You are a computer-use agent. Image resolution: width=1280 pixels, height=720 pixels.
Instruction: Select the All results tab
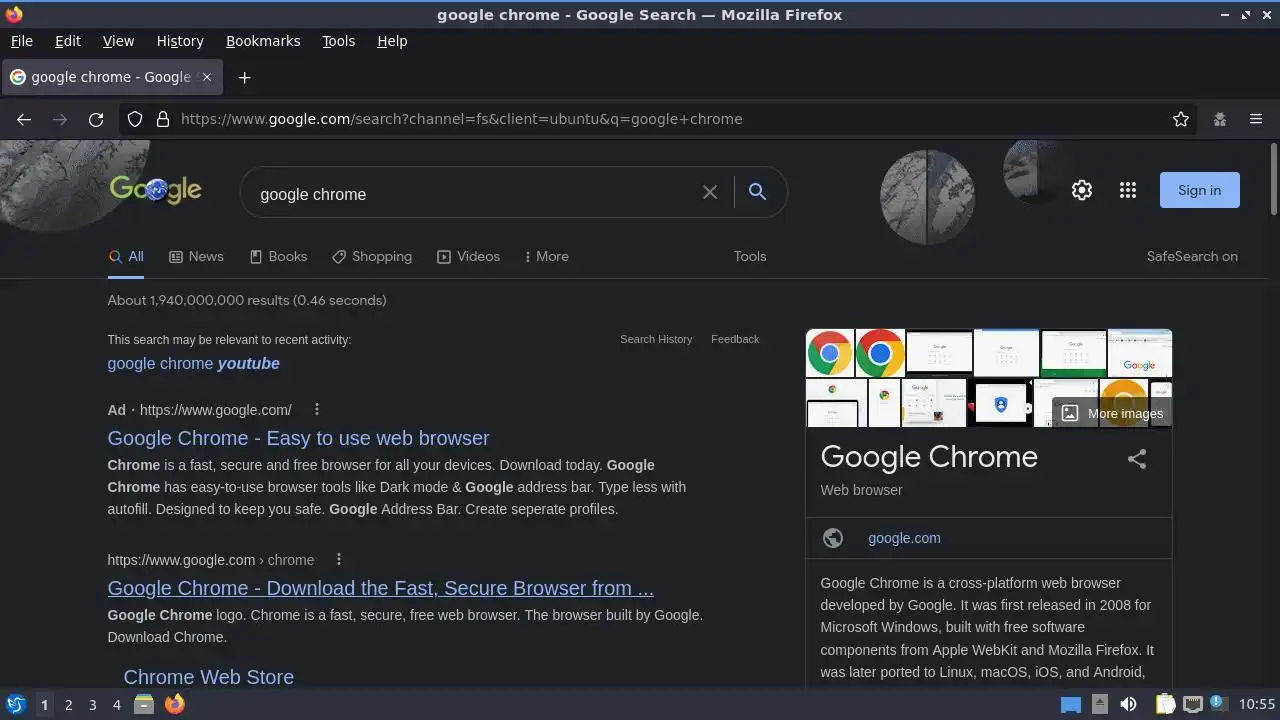pos(126,257)
